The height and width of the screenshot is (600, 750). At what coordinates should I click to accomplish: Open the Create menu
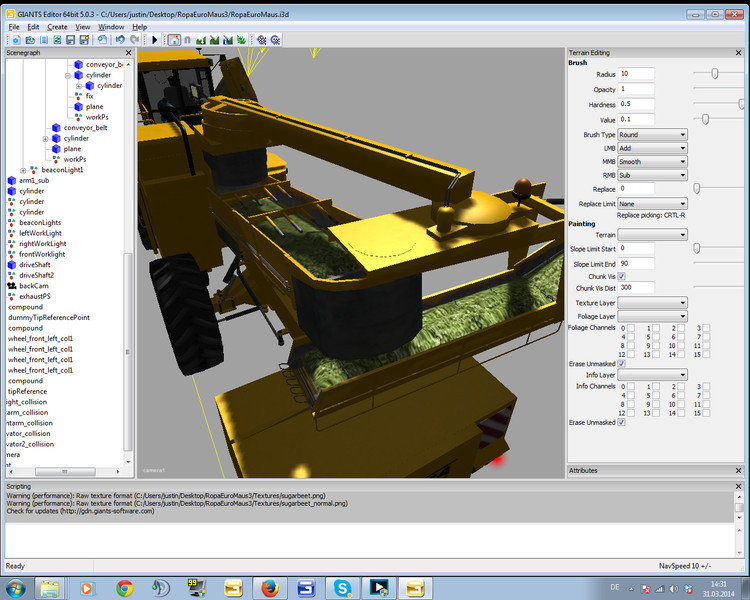(x=57, y=27)
